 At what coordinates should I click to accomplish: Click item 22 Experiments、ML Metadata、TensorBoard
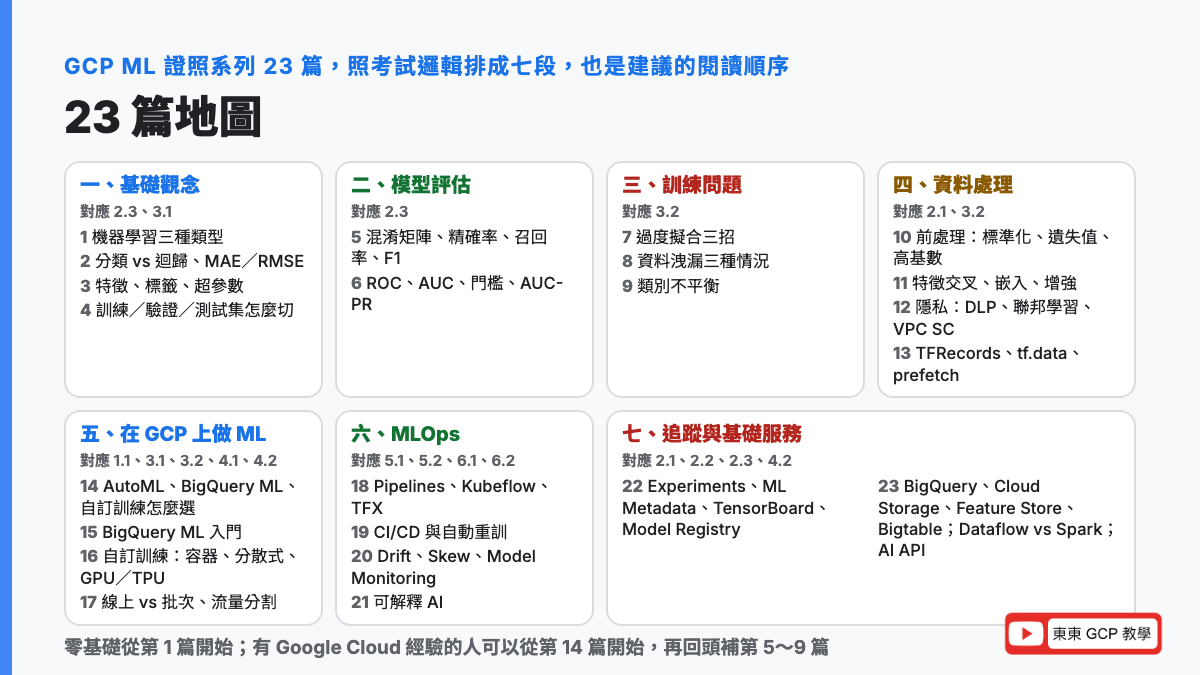[725, 508]
